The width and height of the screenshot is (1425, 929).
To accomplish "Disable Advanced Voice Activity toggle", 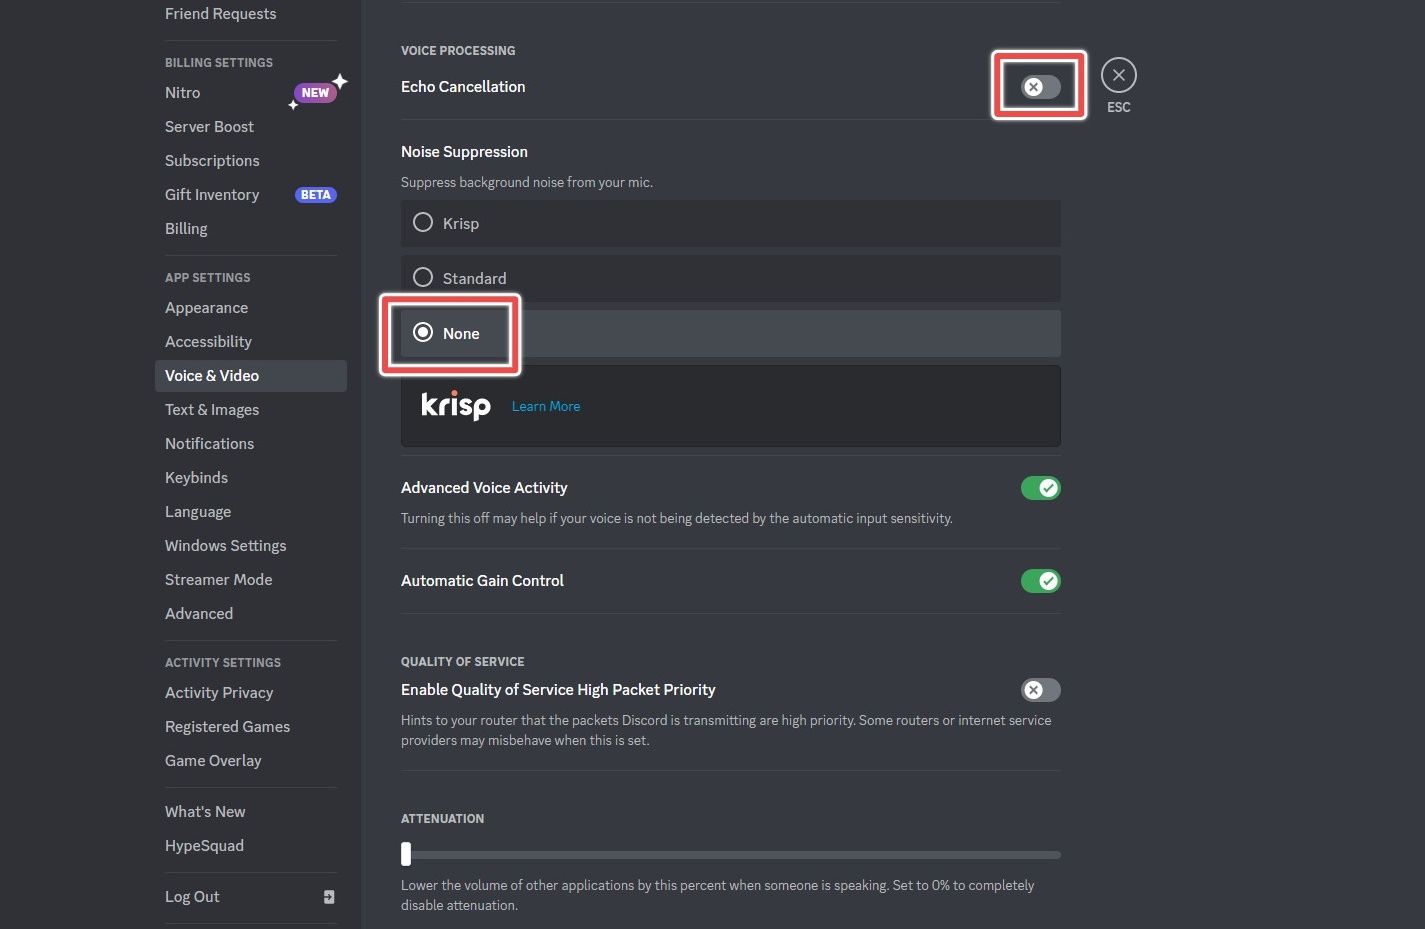I will 1040,488.
